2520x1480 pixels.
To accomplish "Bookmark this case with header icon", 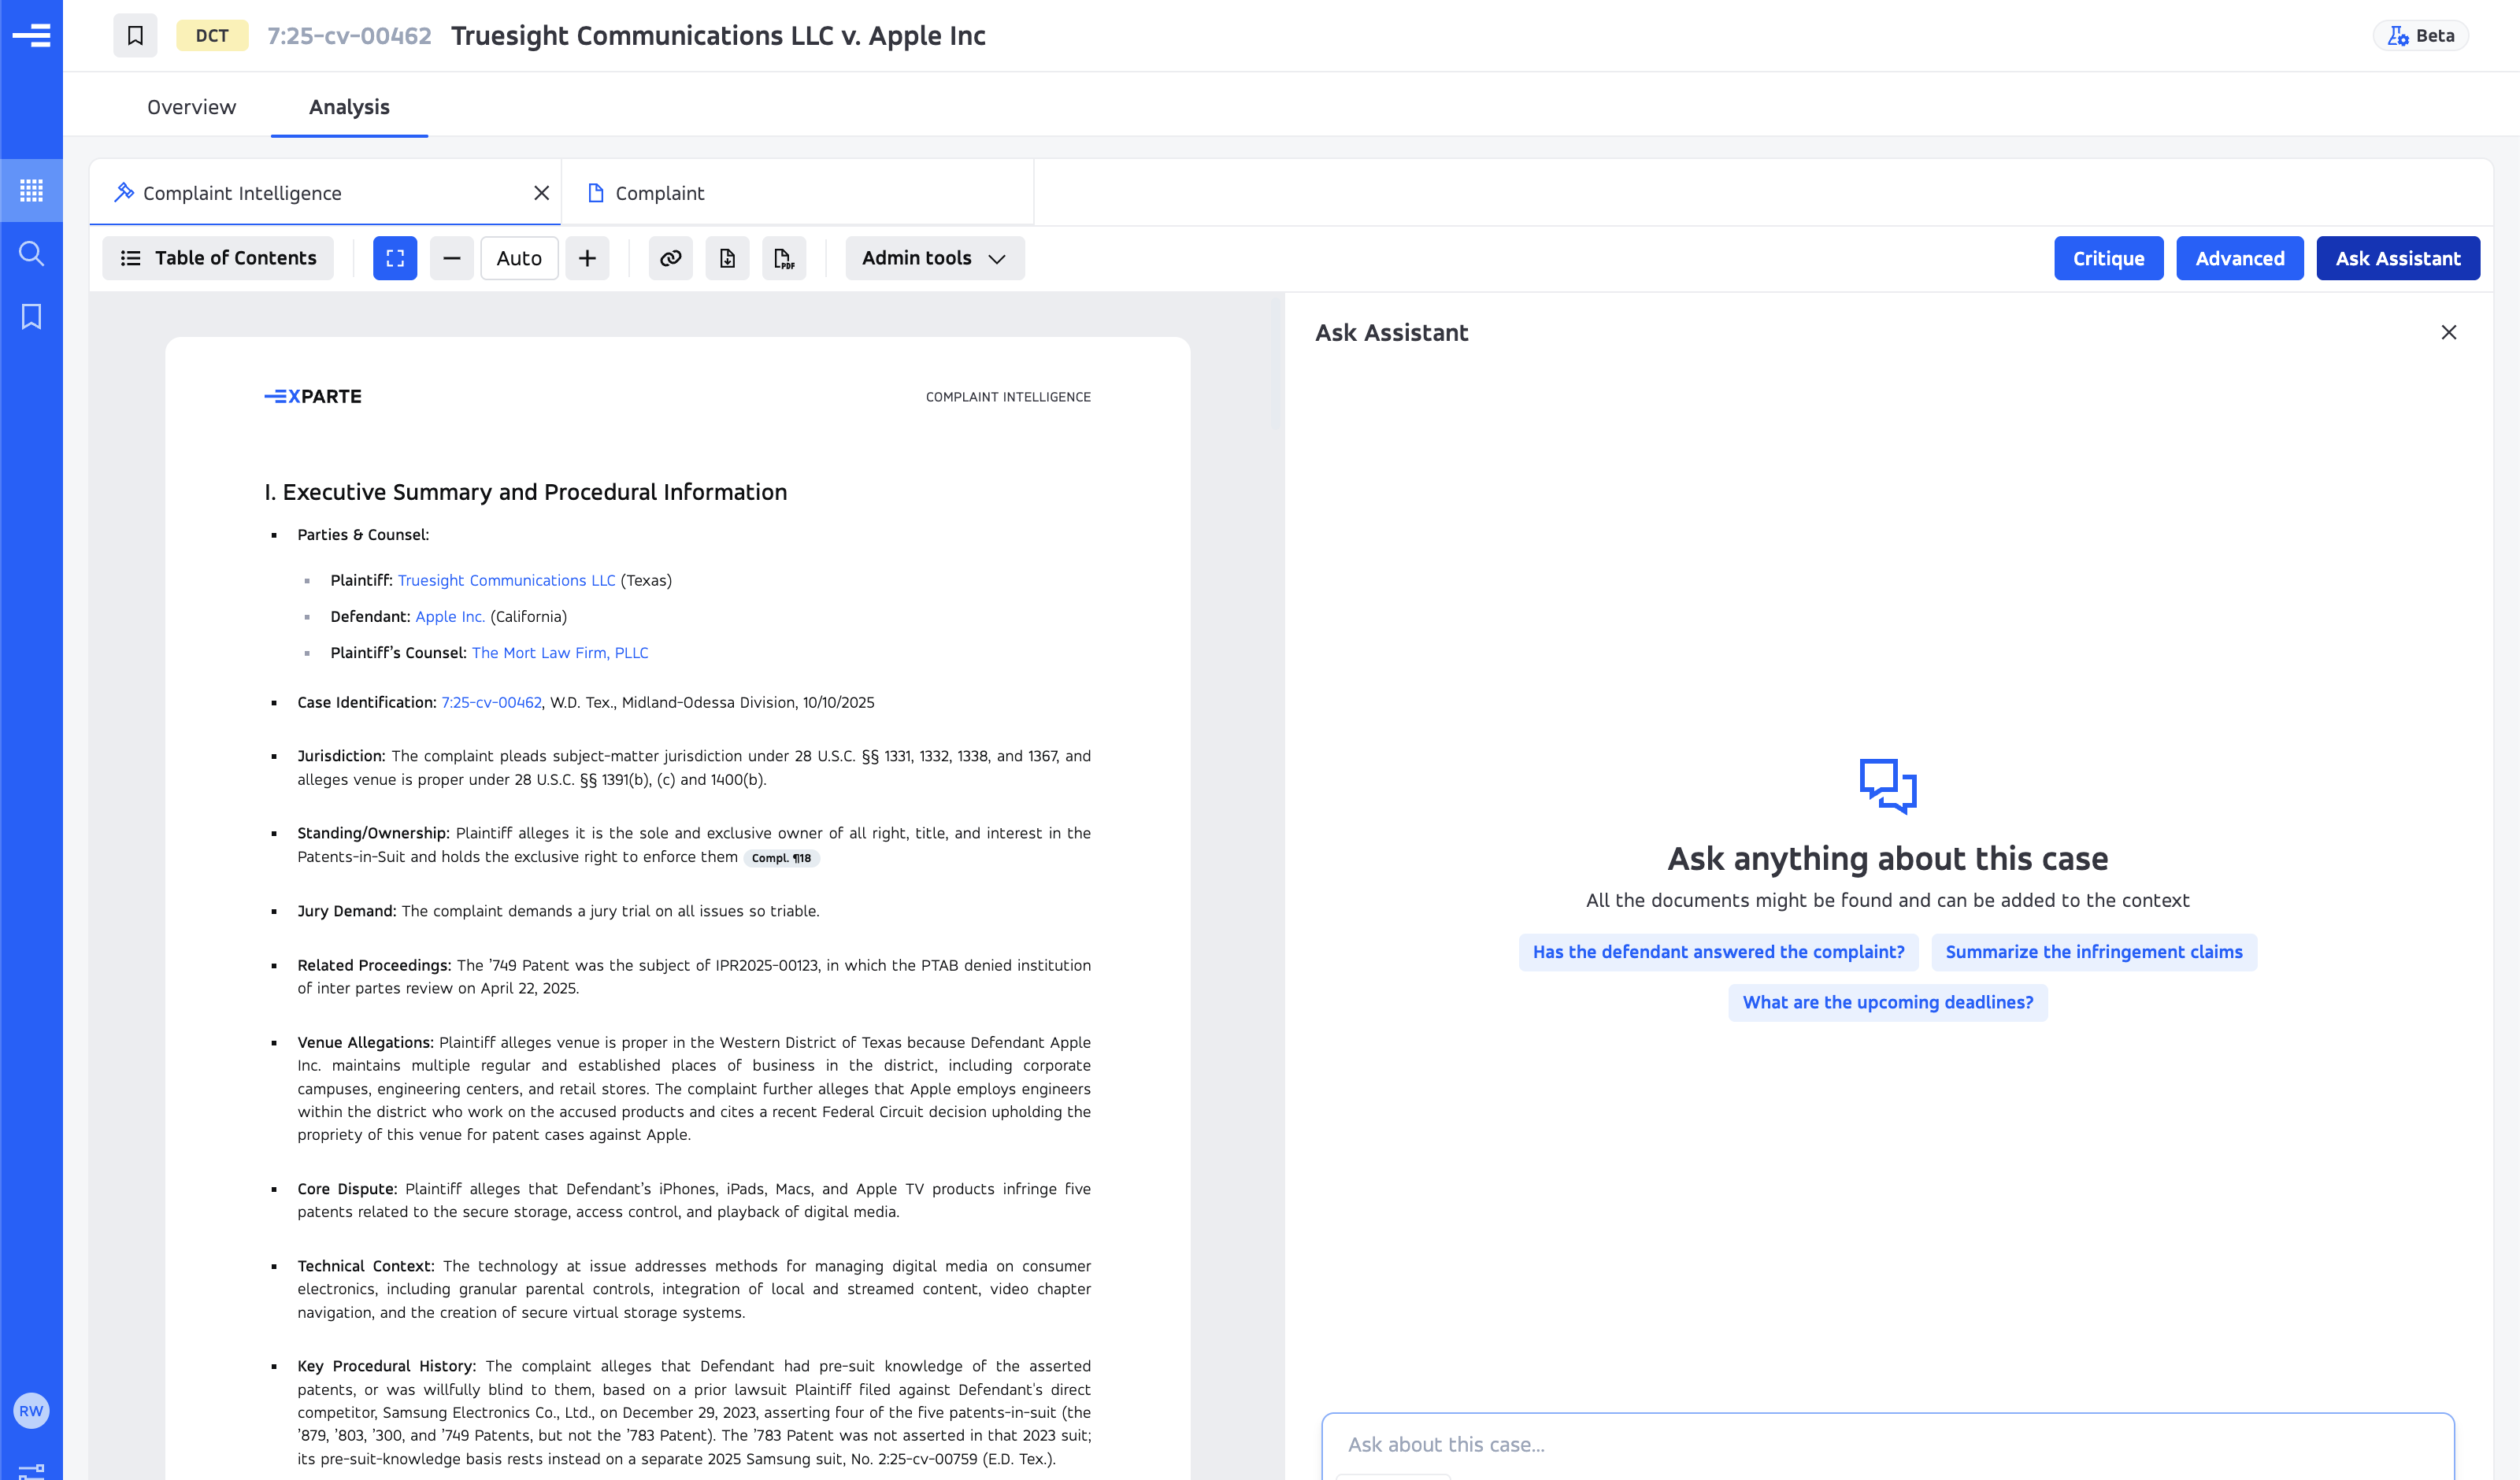I will tap(135, 36).
